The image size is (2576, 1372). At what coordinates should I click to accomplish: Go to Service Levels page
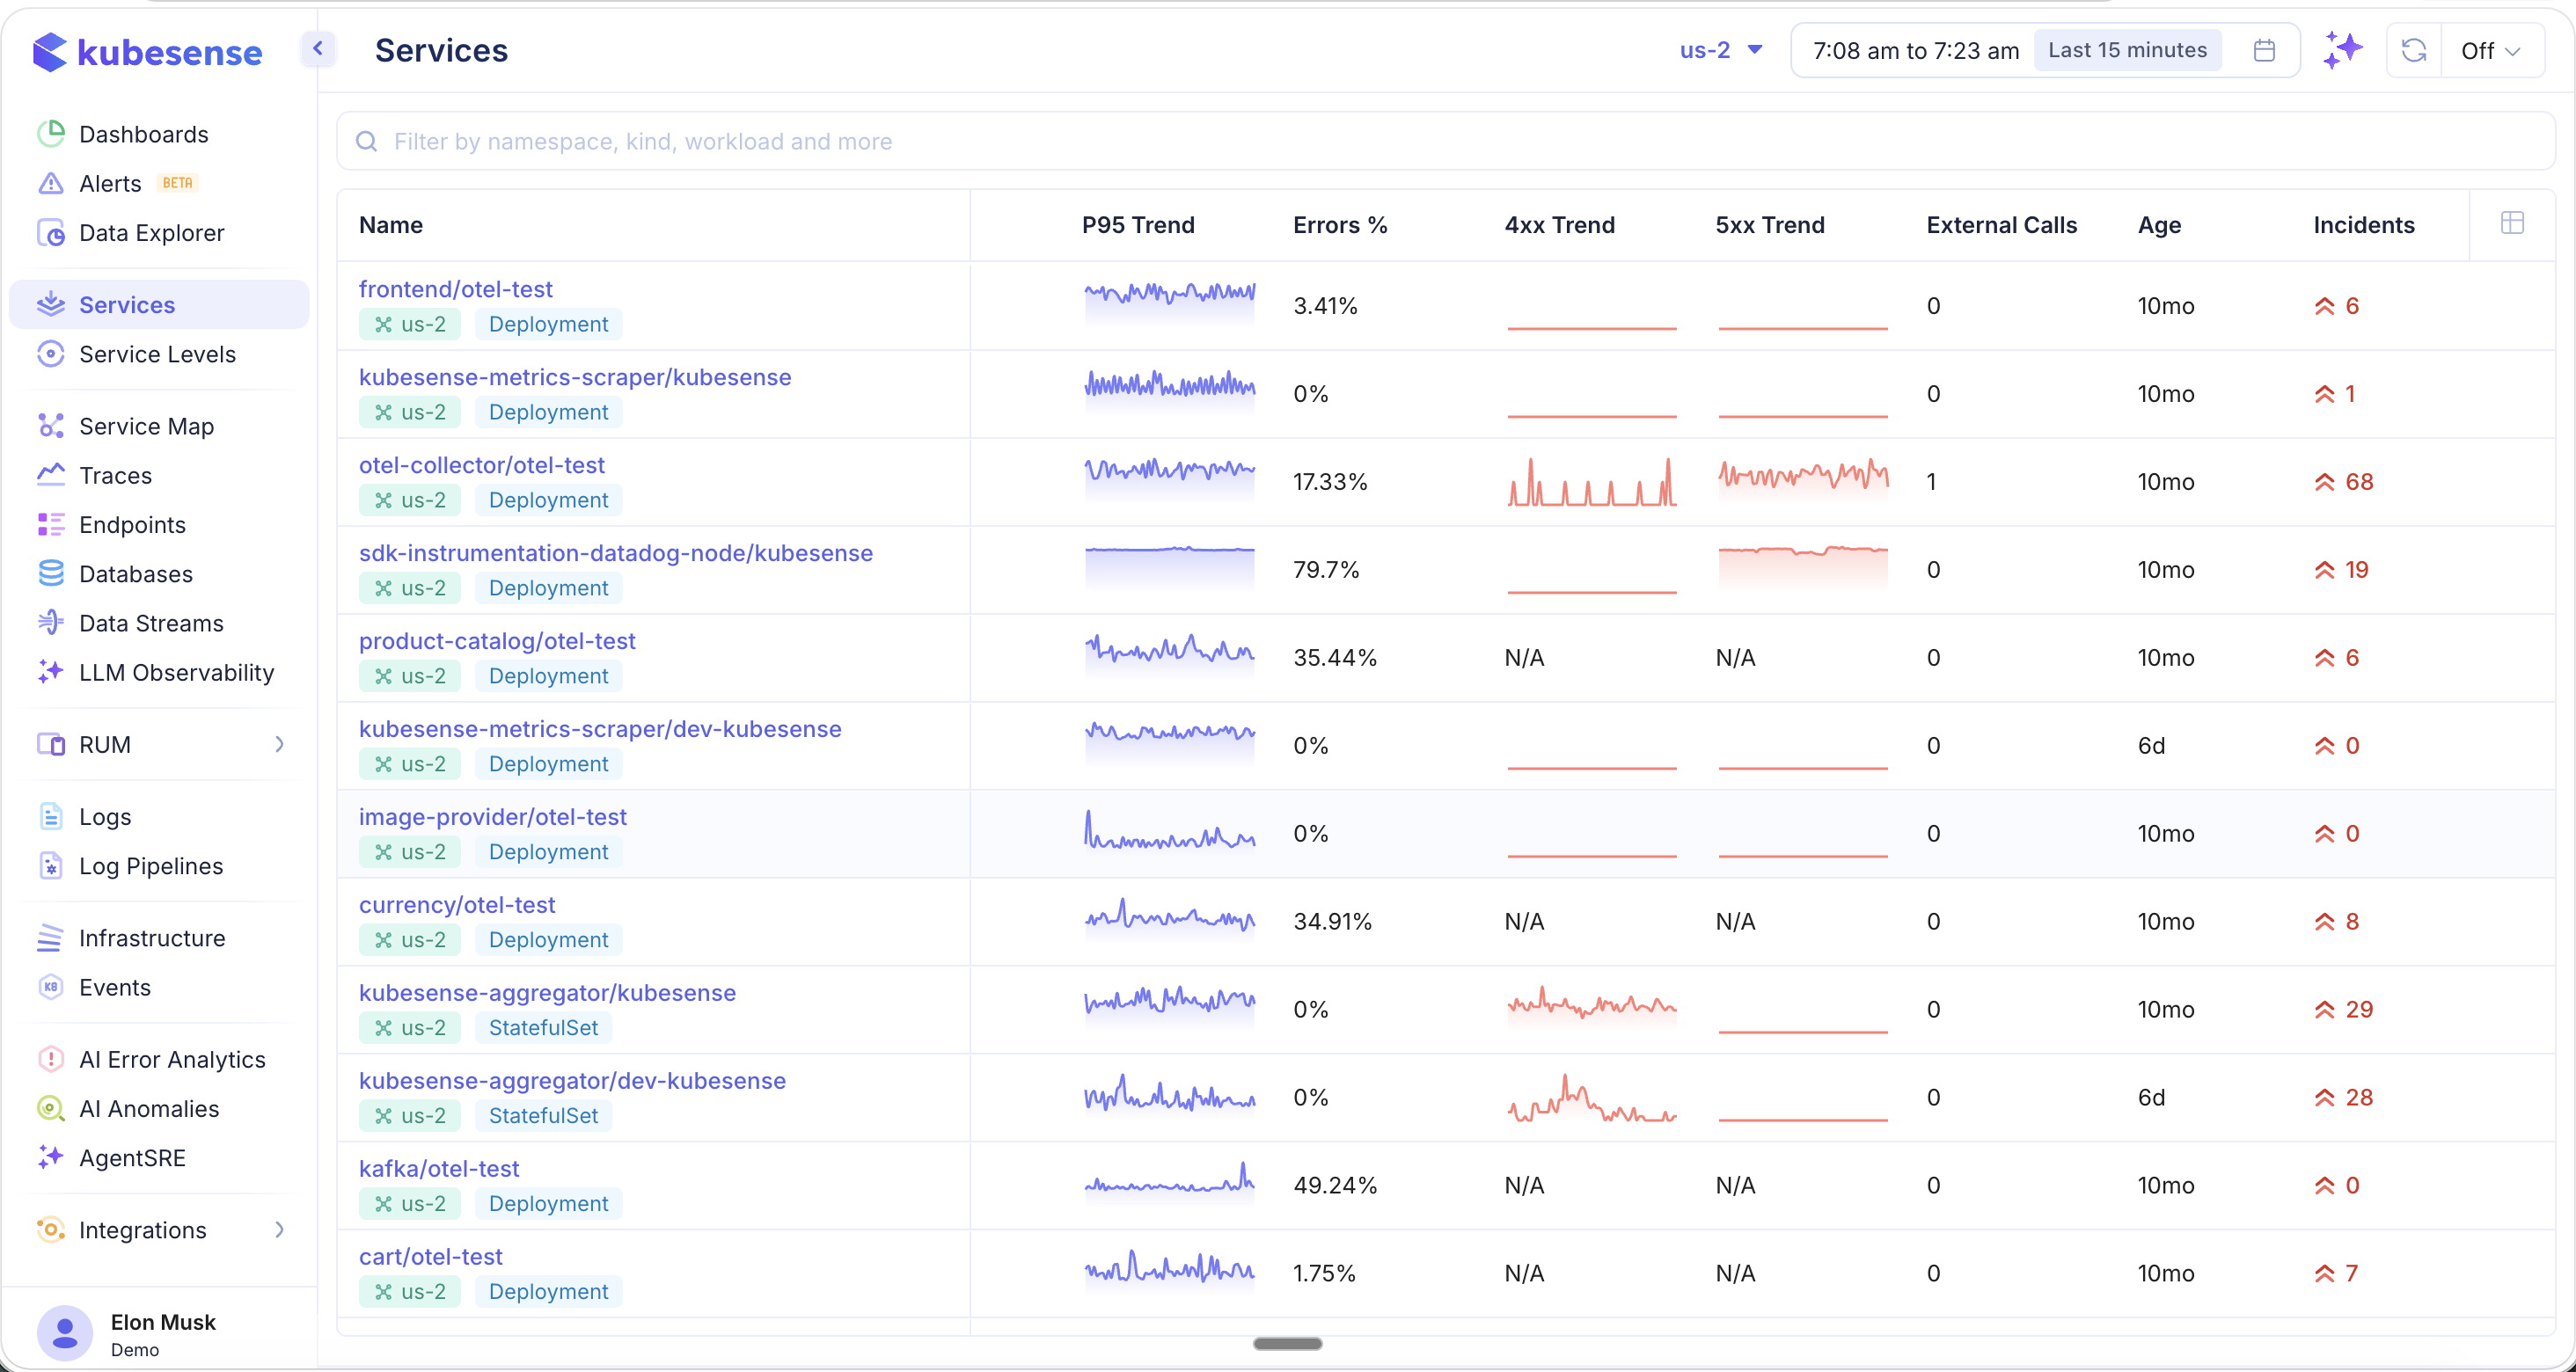(x=157, y=354)
